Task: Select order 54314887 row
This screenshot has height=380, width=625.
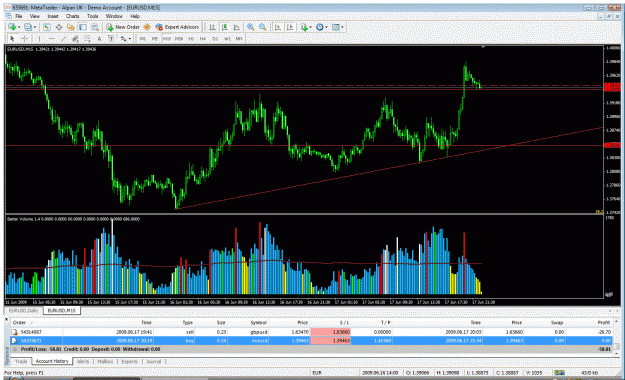Action: pos(312,332)
